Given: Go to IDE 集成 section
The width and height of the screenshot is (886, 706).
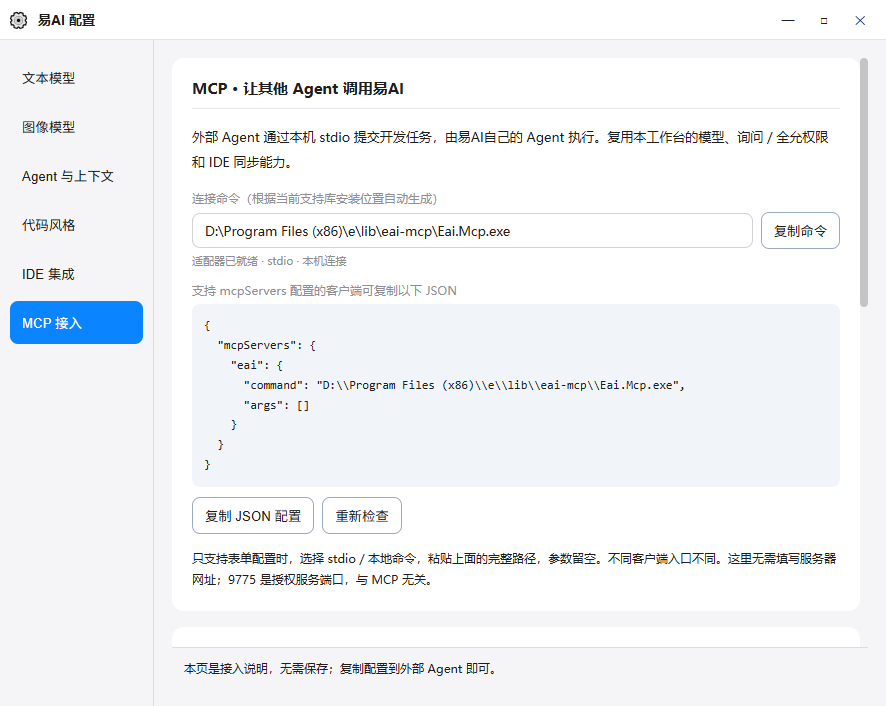Looking at the screenshot, I should point(76,274).
